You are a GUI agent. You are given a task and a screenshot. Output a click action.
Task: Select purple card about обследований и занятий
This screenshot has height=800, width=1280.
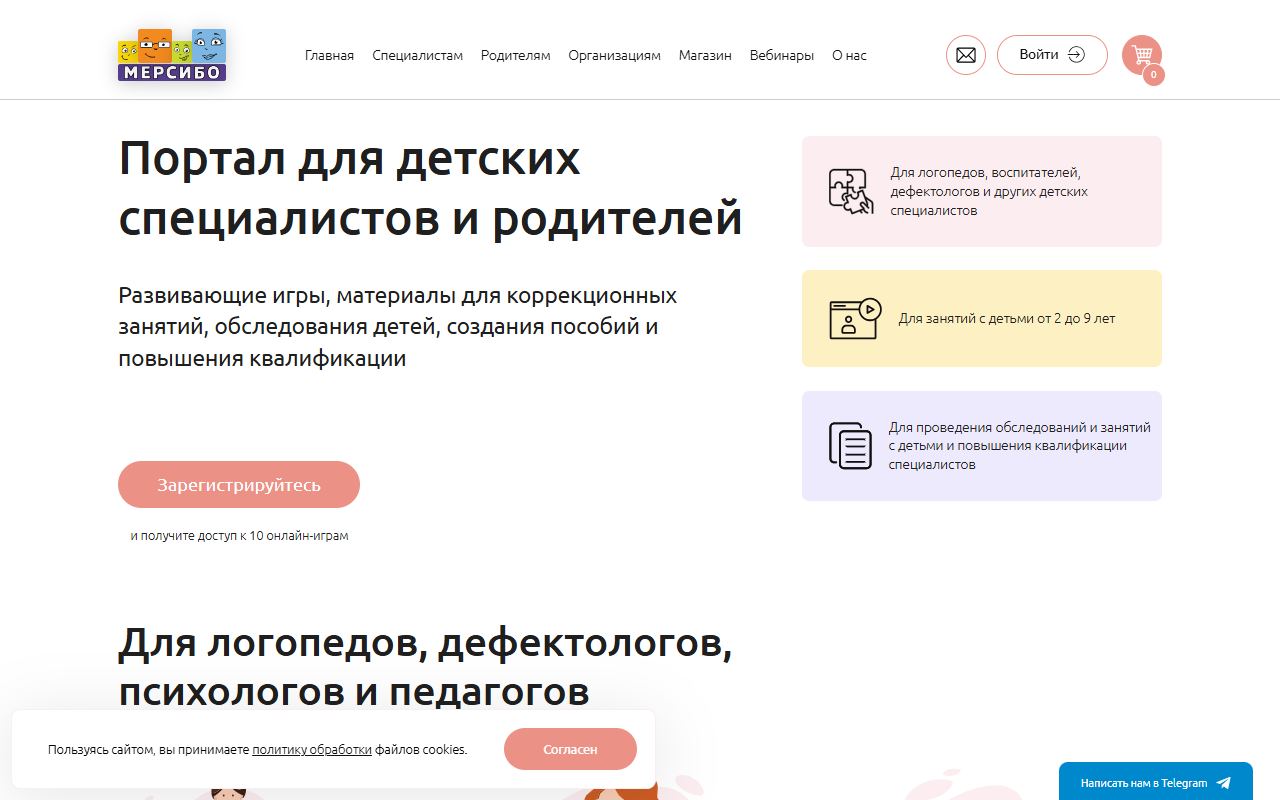pyautogui.click(x=982, y=446)
